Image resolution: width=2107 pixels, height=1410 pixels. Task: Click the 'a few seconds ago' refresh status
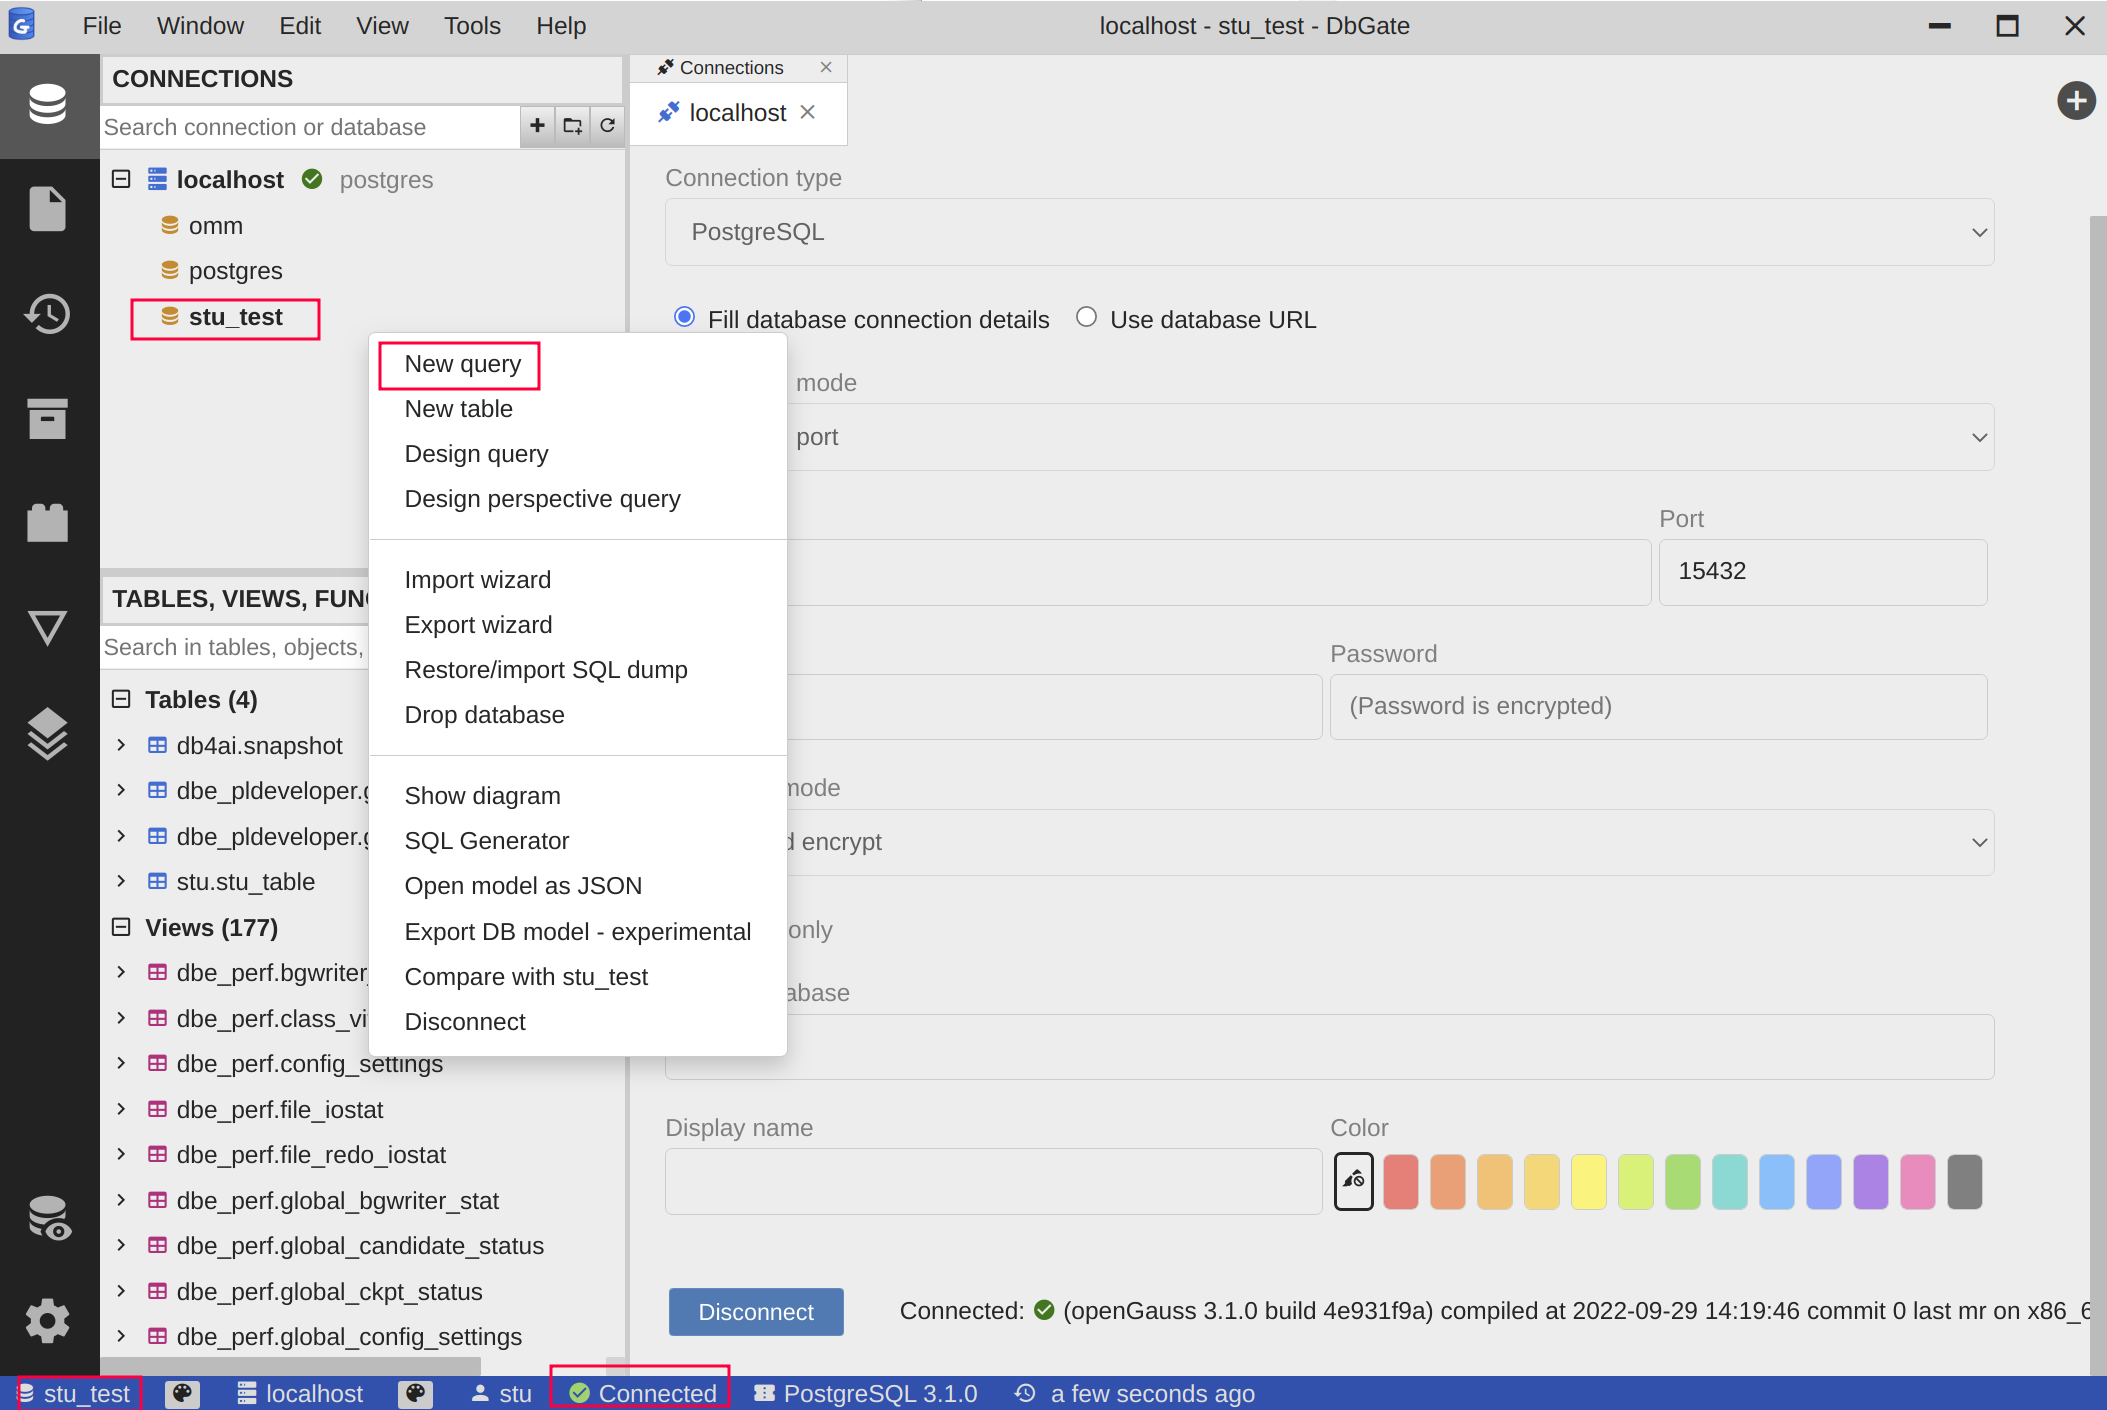1135,1394
